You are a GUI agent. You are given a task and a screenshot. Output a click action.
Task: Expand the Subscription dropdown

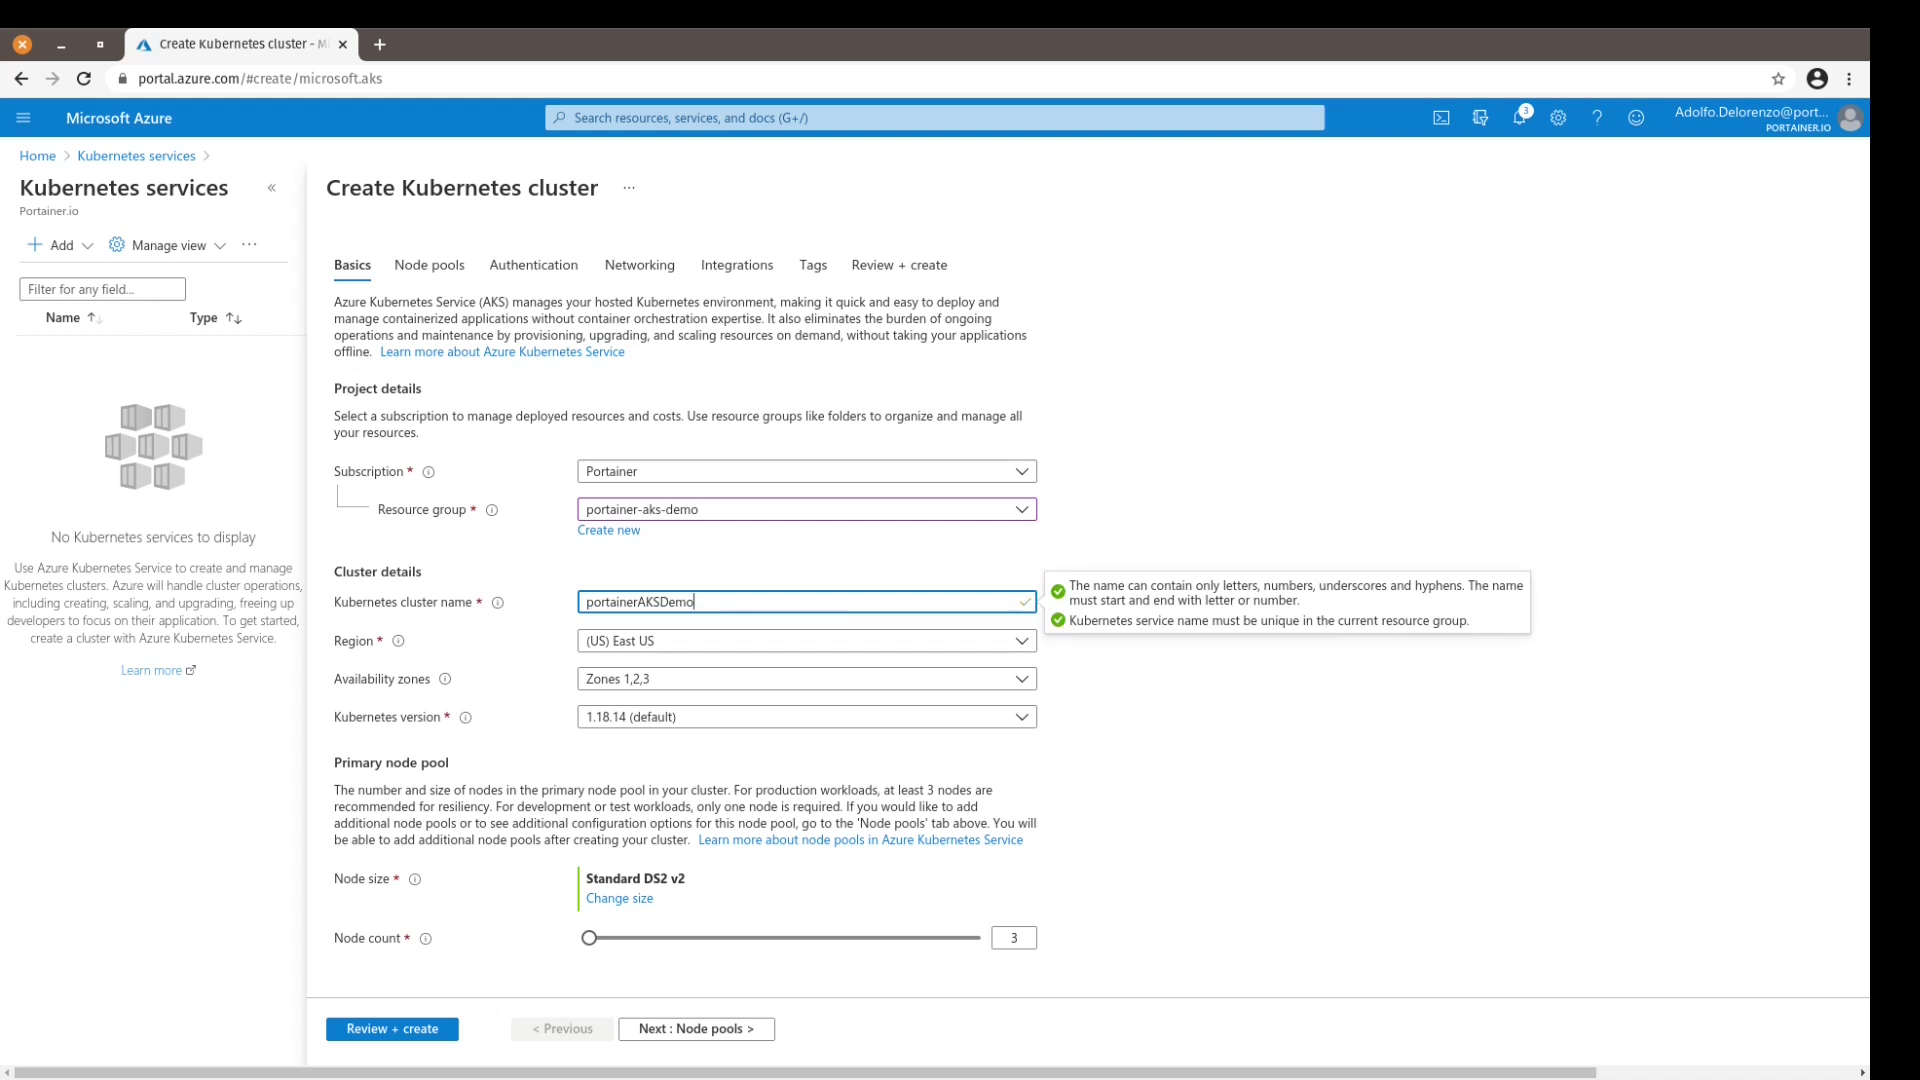pyautogui.click(x=806, y=471)
